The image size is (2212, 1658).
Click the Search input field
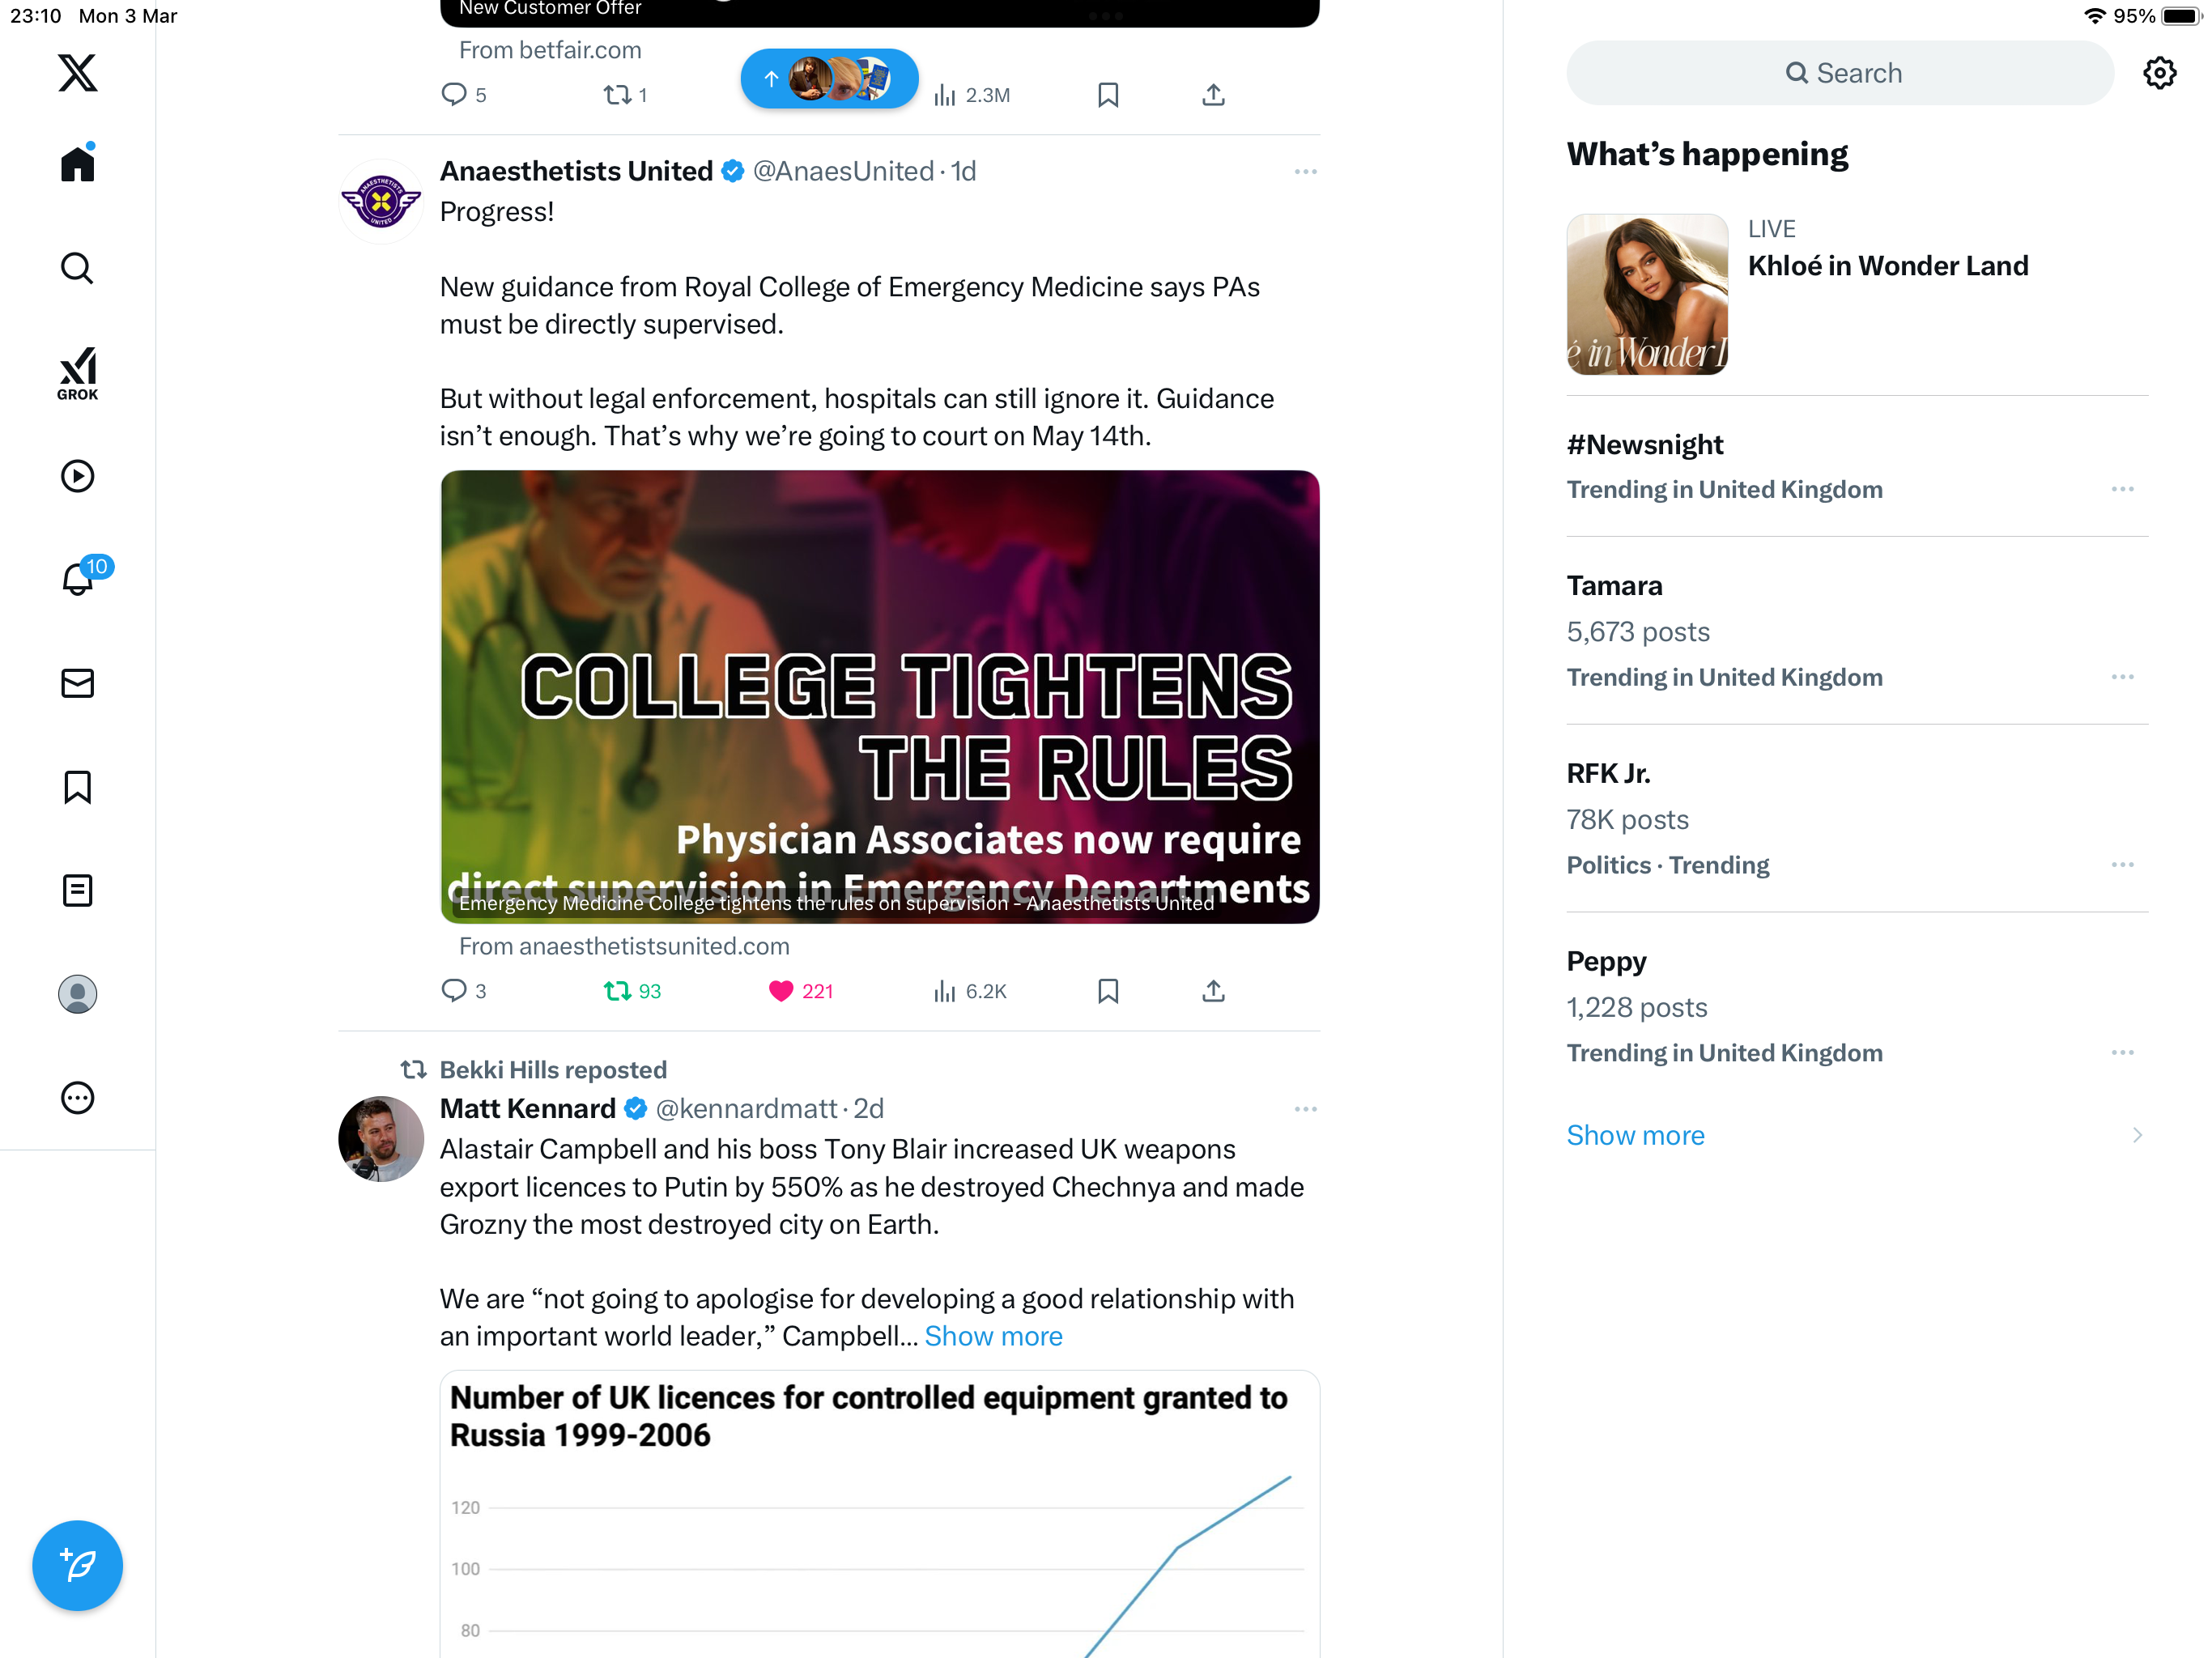pos(1839,73)
